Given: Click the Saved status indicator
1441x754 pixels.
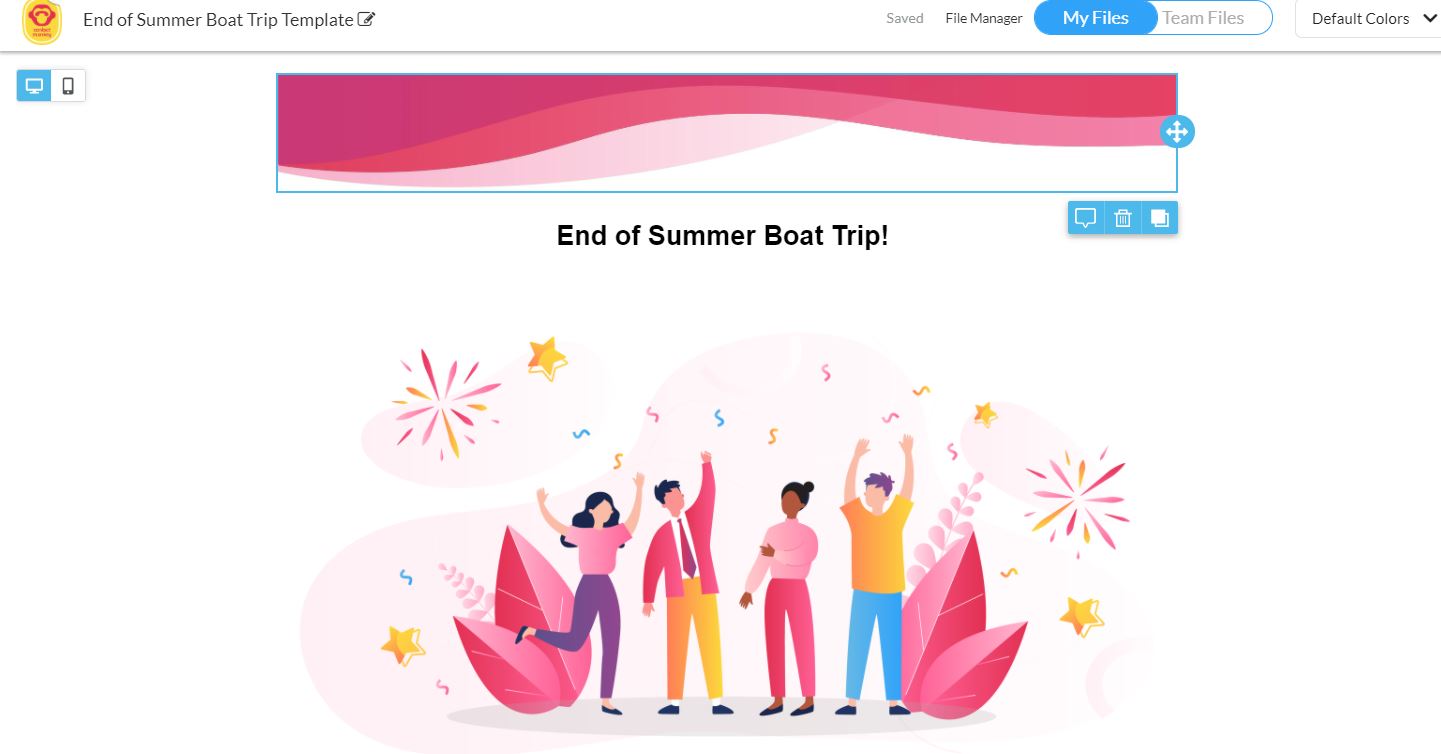Looking at the screenshot, I should 905,18.
